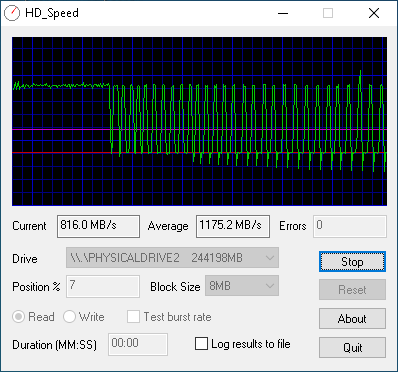The height and width of the screenshot is (372, 398).
Task: Click the Errors count field
Action: coord(350,226)
